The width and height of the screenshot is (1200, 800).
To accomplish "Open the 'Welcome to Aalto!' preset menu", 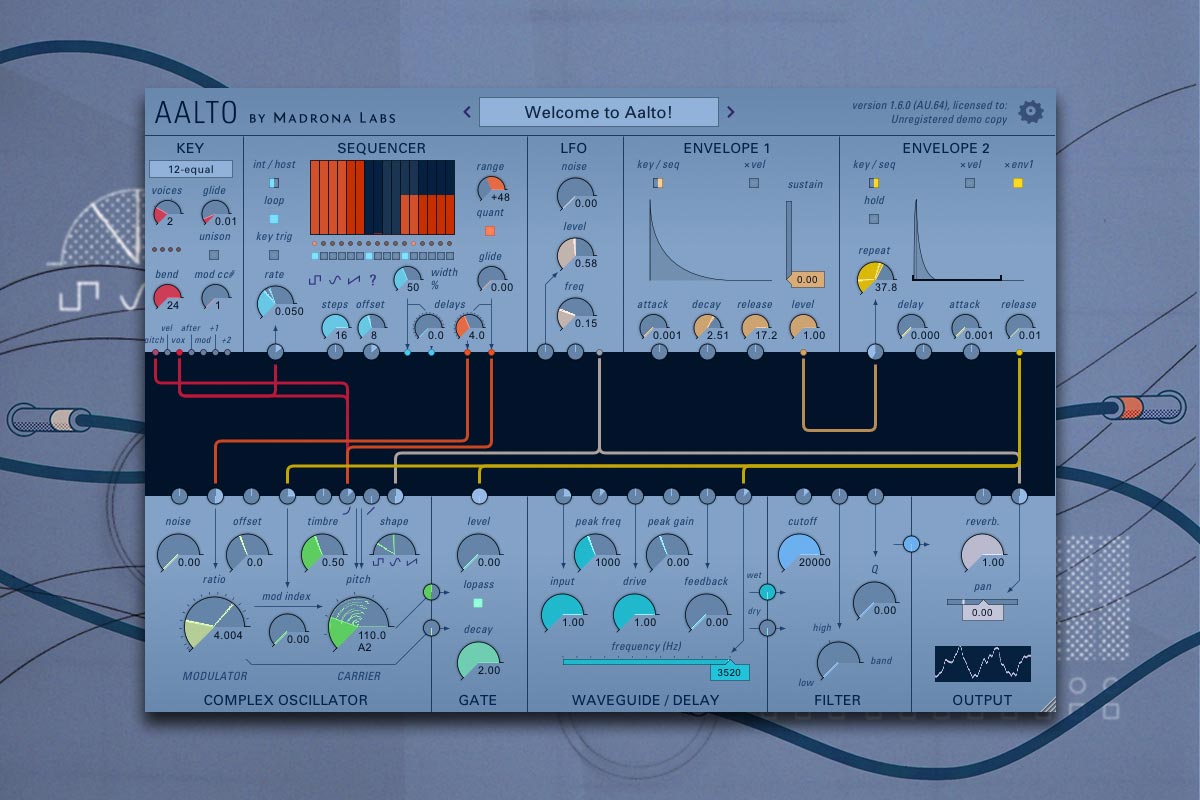I will (598, 112).
